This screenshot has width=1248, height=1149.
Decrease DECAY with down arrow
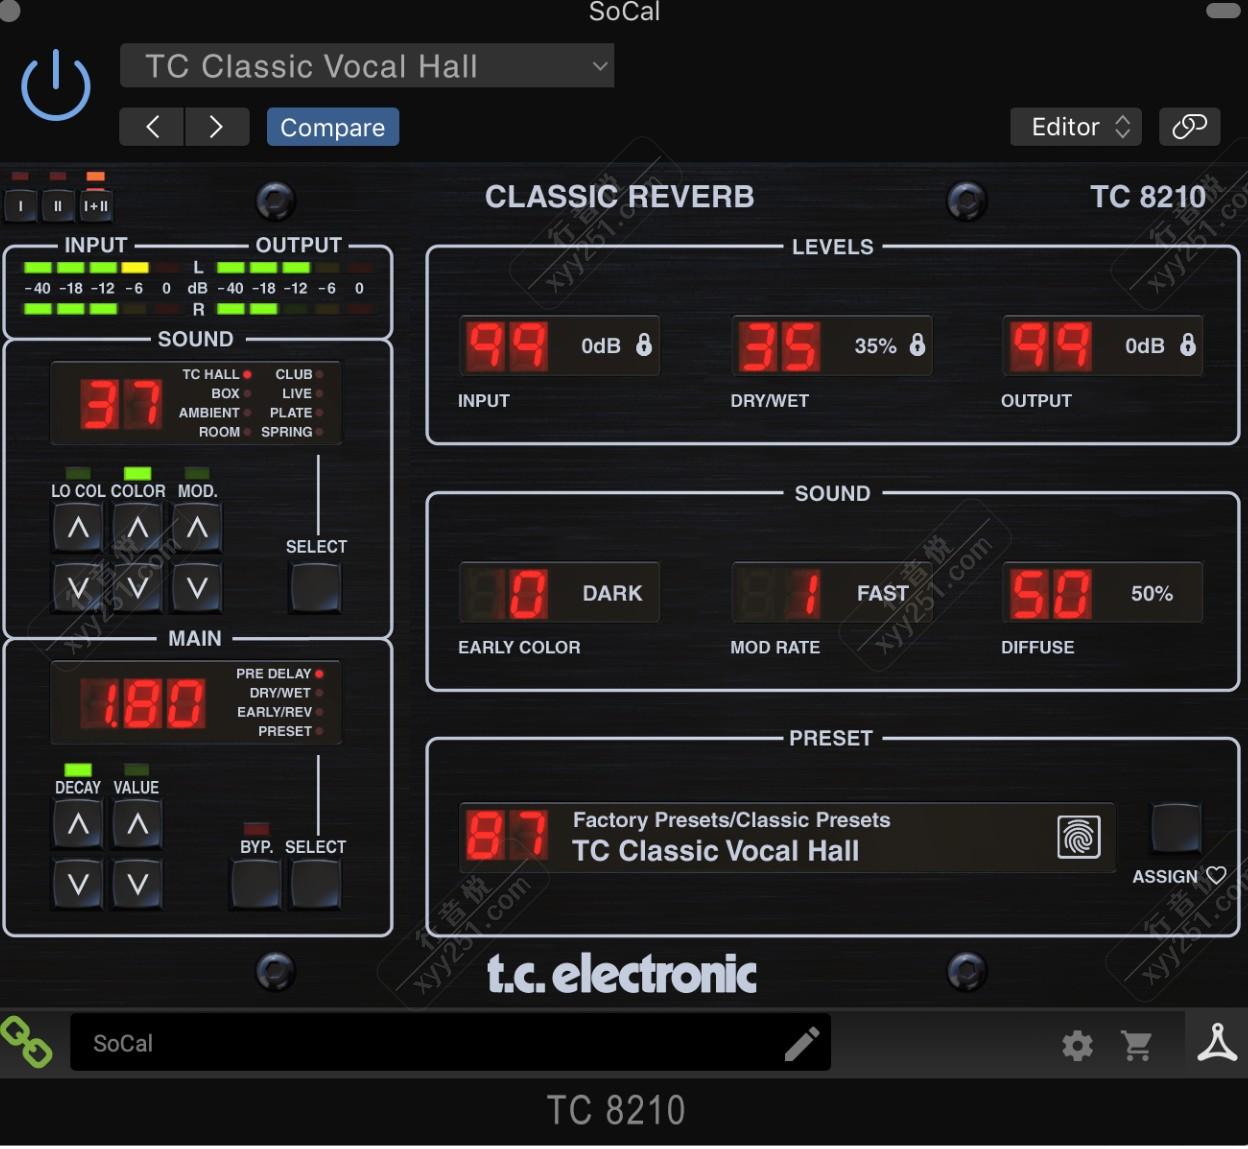coord(78,884)
